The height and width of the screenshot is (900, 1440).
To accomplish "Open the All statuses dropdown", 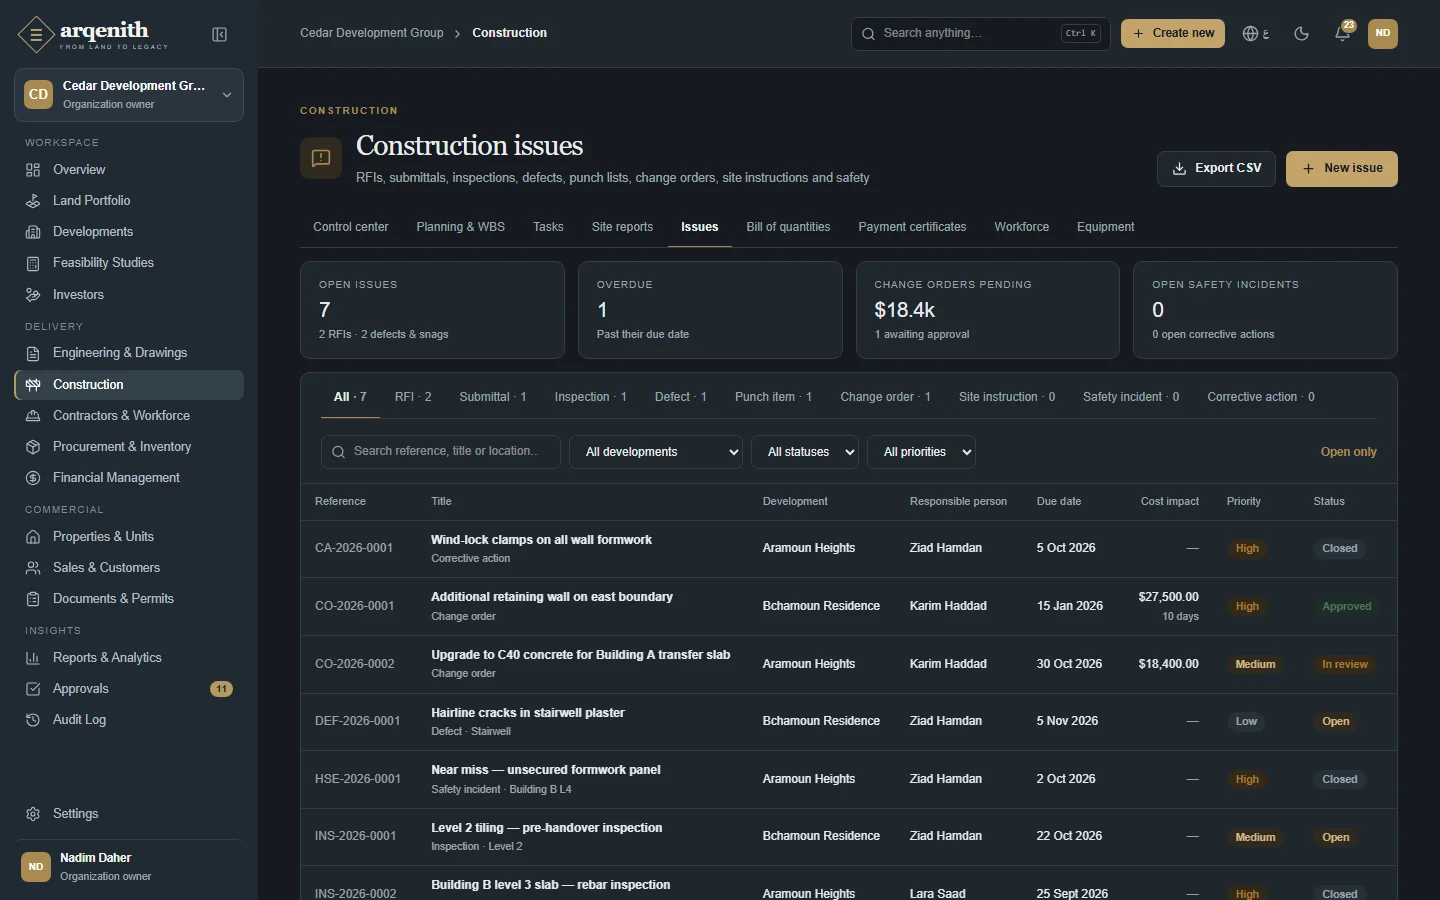I will 805,452.
